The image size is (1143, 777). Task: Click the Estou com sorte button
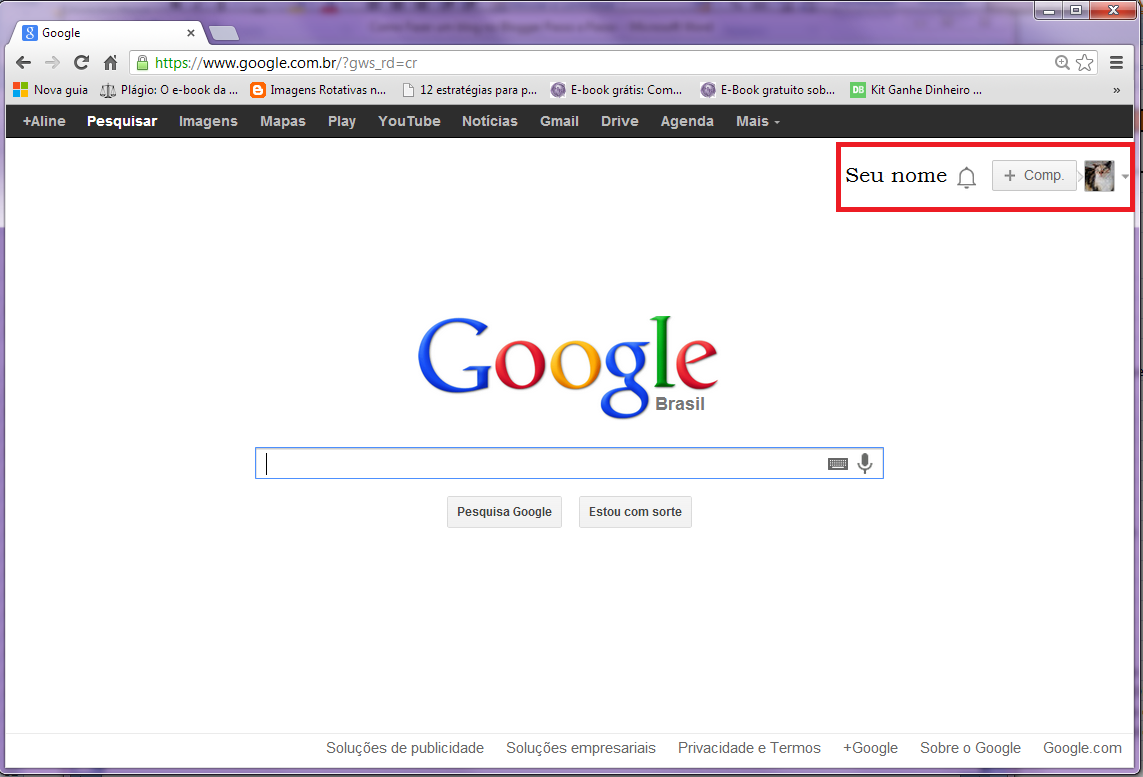pos(635,512)
